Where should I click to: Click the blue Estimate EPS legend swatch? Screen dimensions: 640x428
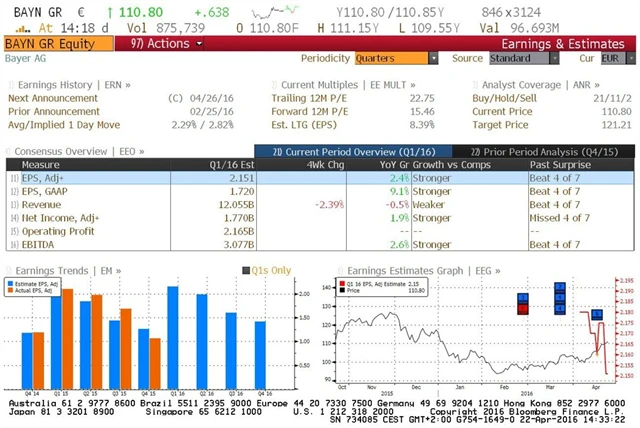[x=14, y=282]
